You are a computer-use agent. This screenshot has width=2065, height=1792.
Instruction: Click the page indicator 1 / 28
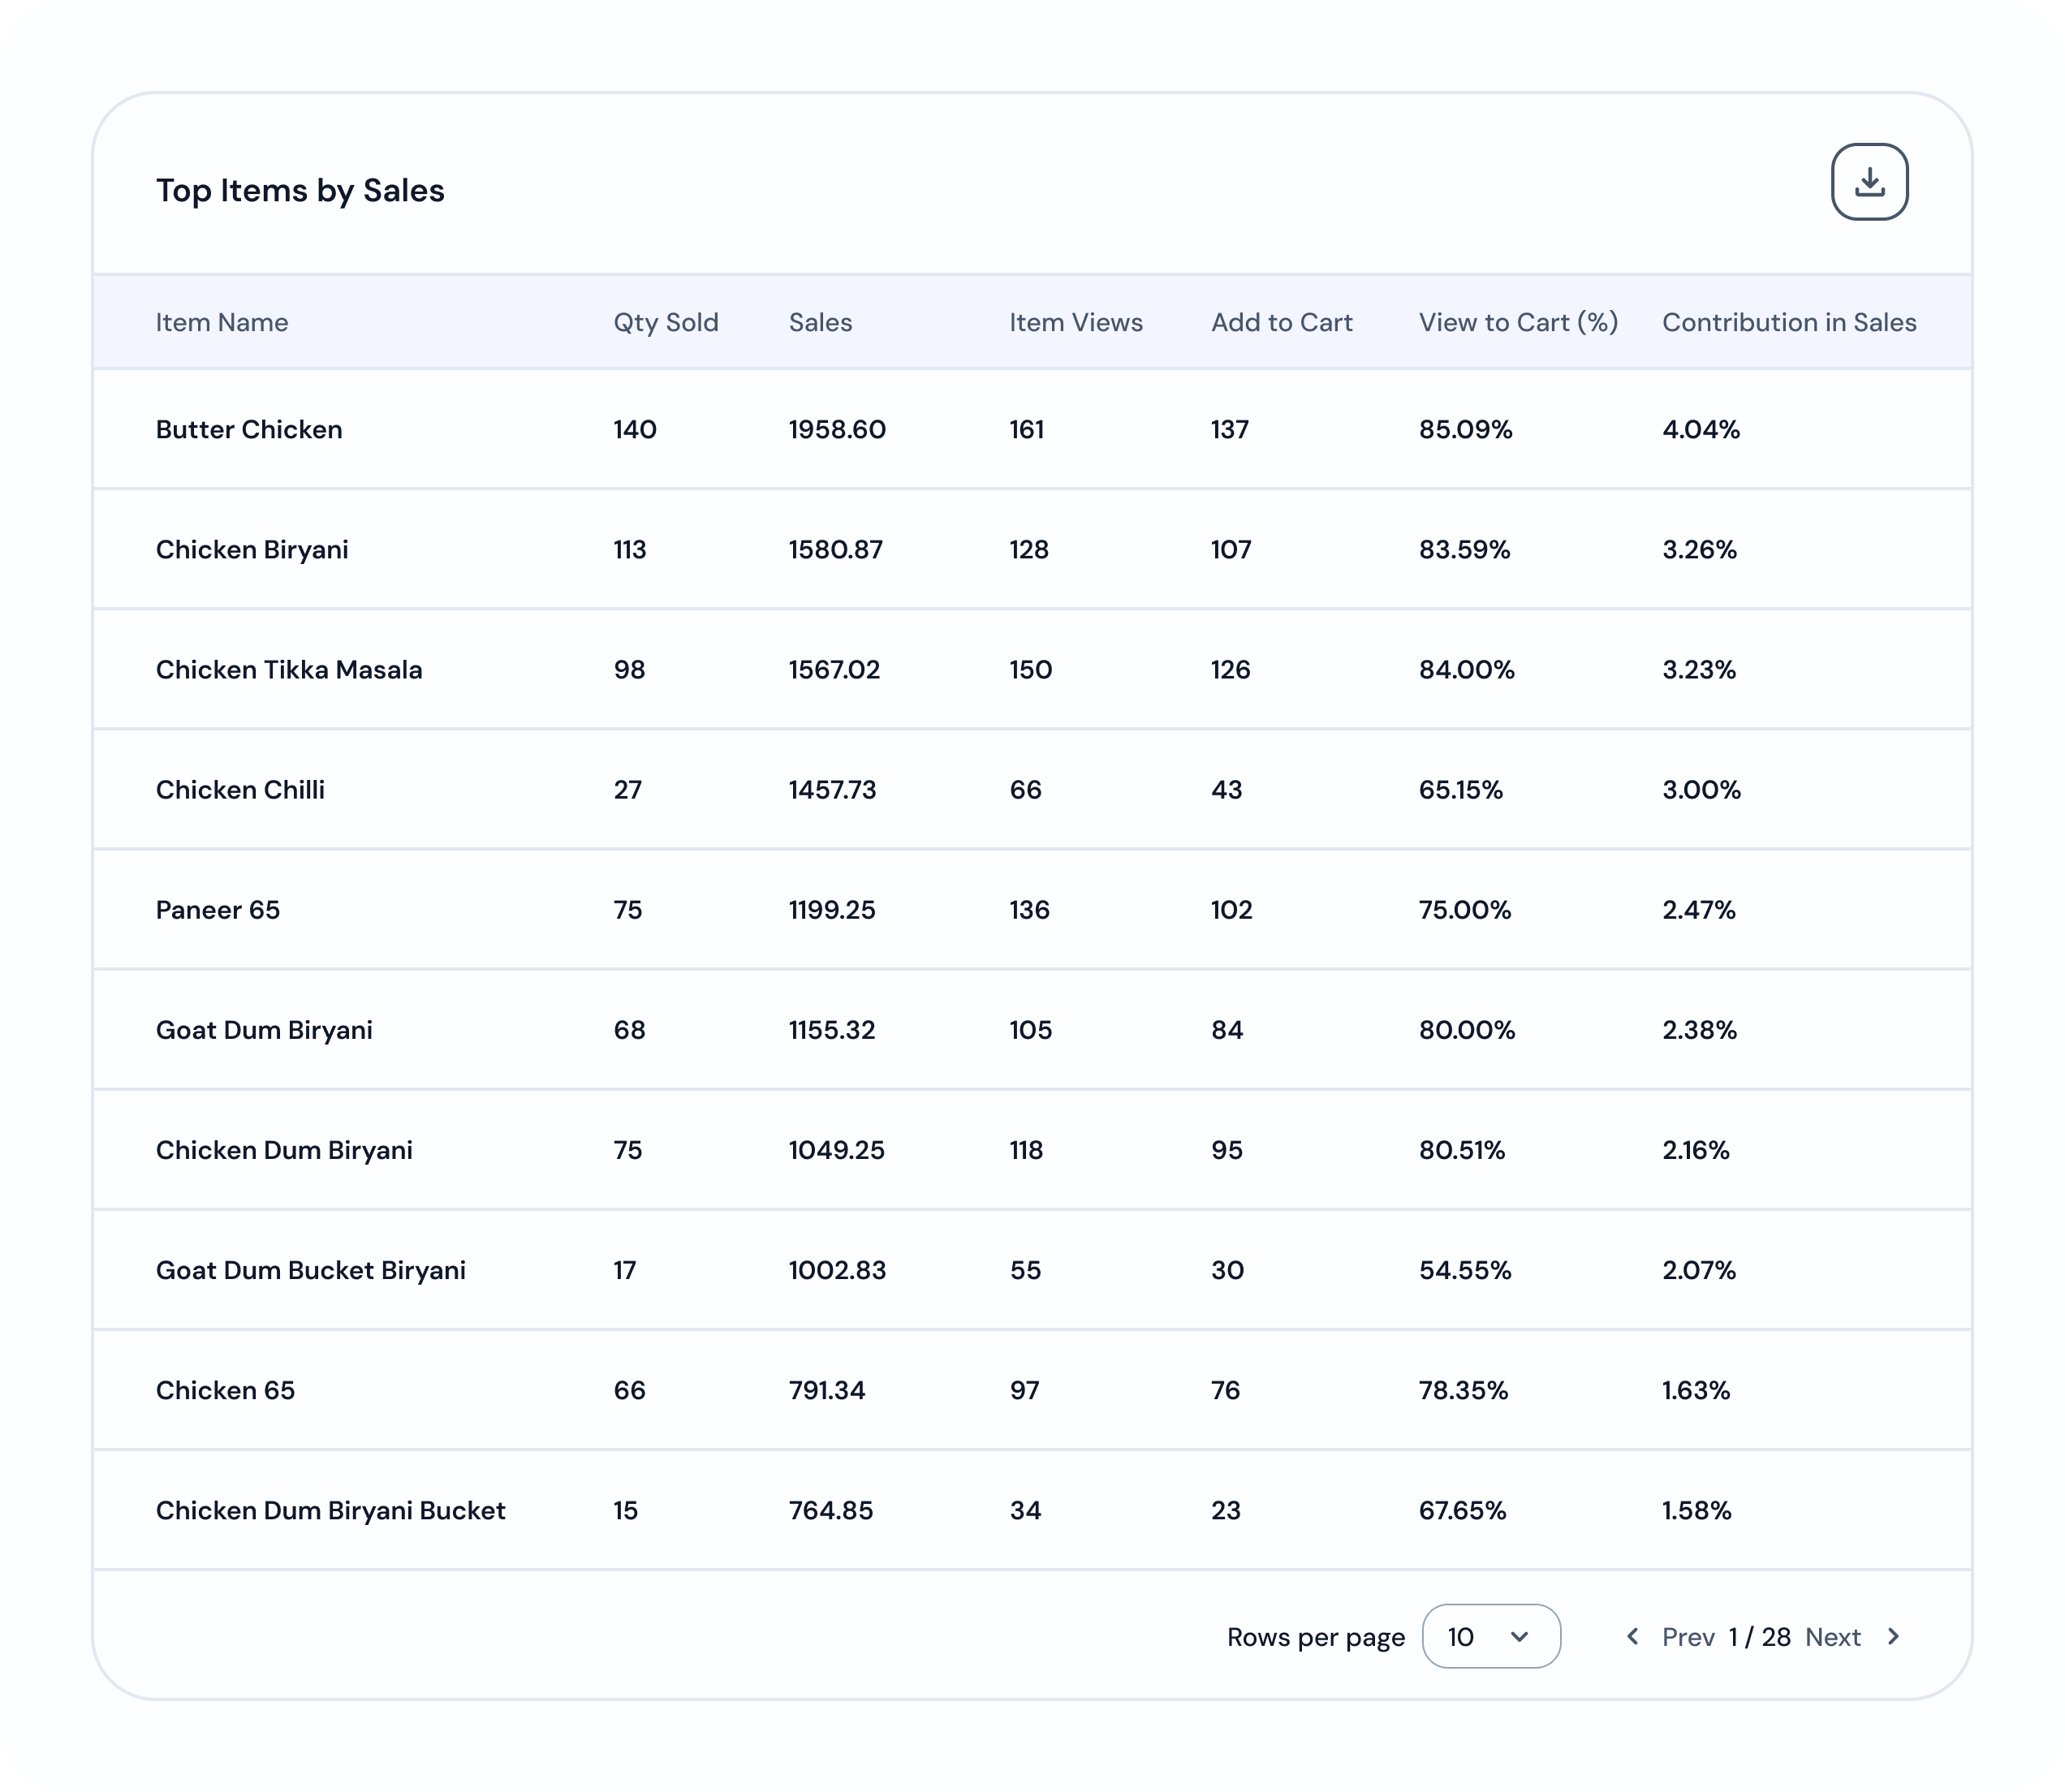tap(1760, 1637)
